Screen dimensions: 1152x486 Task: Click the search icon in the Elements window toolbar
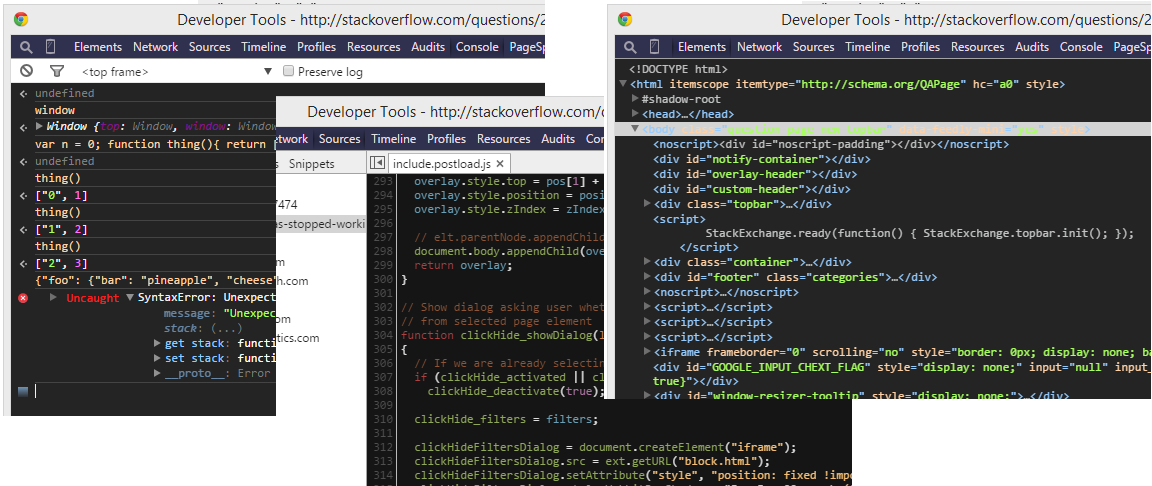[630, 47]
